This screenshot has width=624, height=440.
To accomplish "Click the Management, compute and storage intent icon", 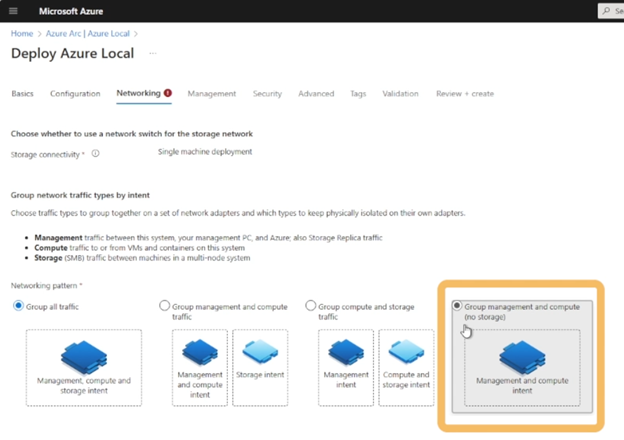I will coord(84,357).
